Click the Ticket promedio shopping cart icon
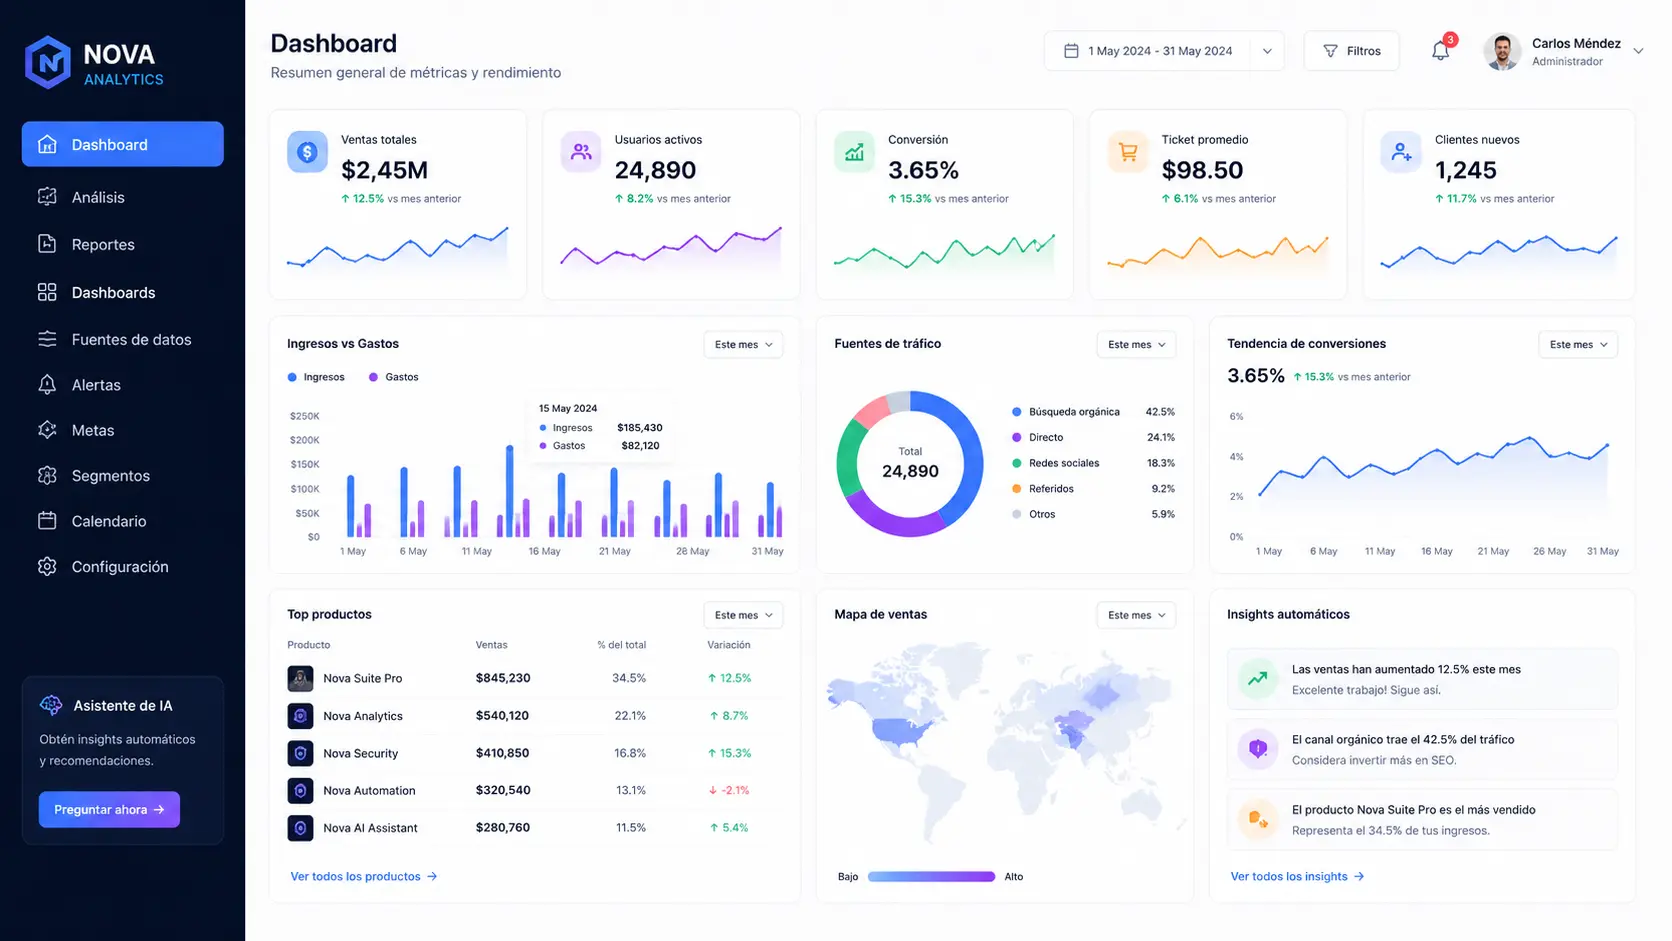Viewport: 1672px width, 941px height. (x=1128, y=152)
